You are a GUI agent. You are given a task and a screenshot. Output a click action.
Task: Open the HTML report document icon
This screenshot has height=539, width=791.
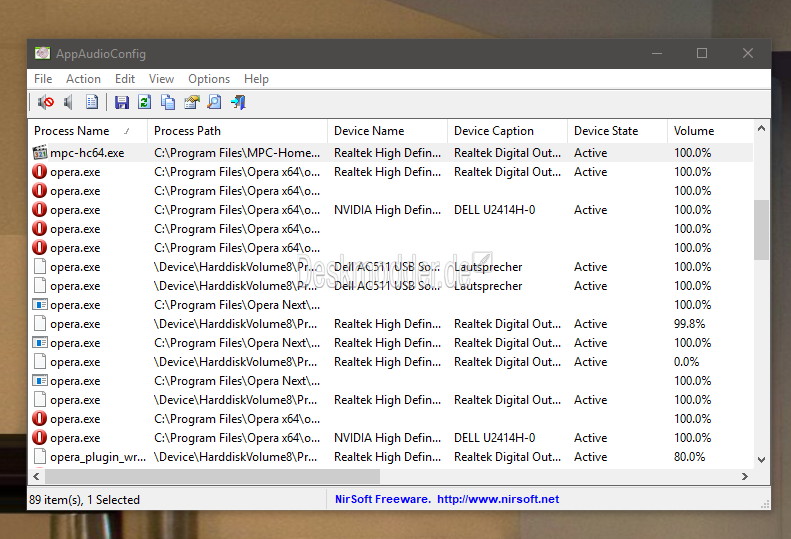pyautogui.click(x=92, y=102)
